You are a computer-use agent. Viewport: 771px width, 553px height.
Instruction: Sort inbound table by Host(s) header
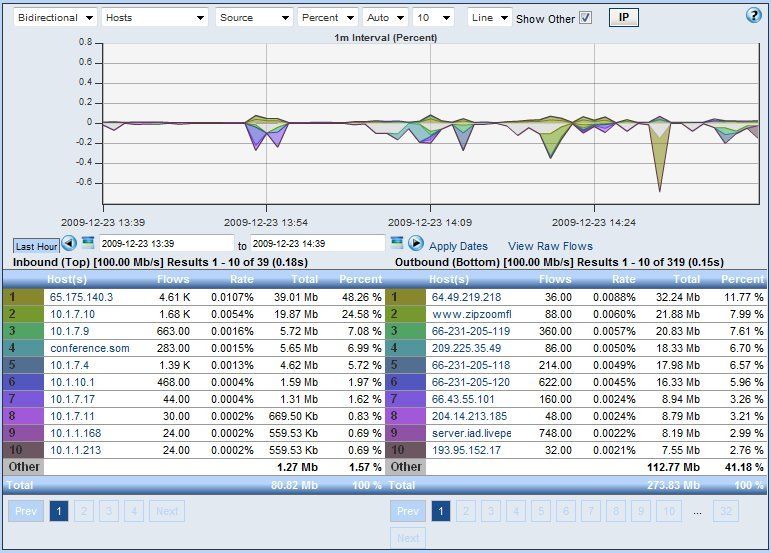pos(67,279)
